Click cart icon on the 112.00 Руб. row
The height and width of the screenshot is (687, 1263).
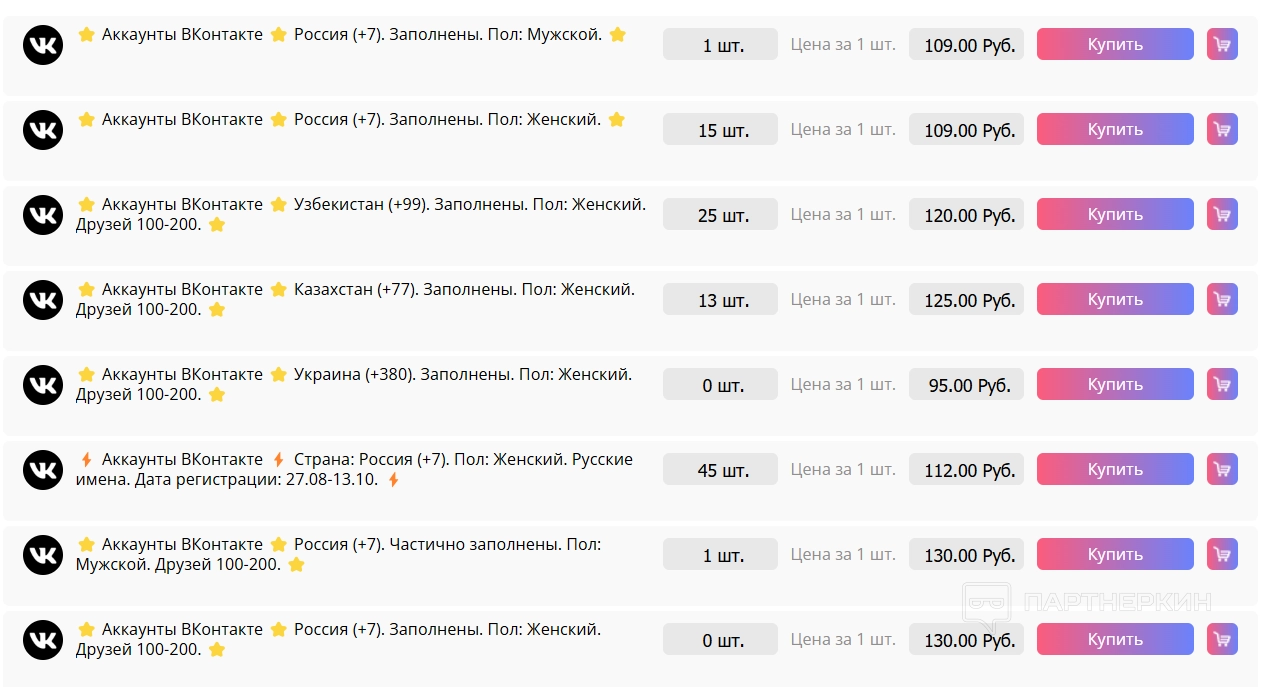click(x=1222, y=469)
